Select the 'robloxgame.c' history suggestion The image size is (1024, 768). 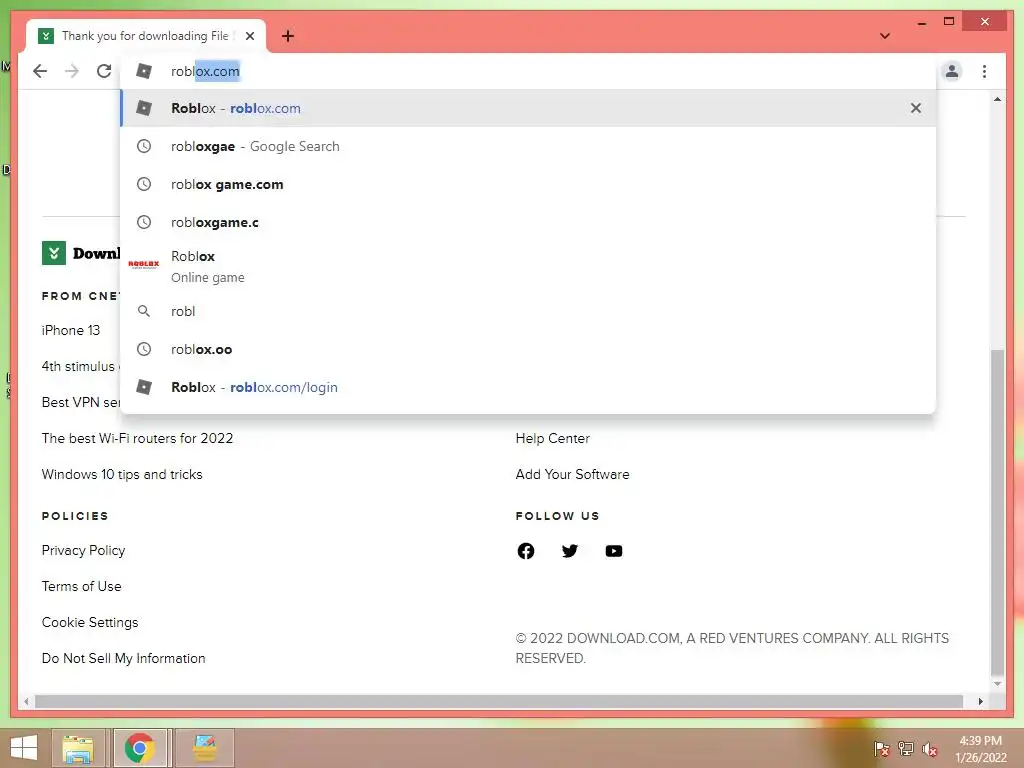pos(528,222)
